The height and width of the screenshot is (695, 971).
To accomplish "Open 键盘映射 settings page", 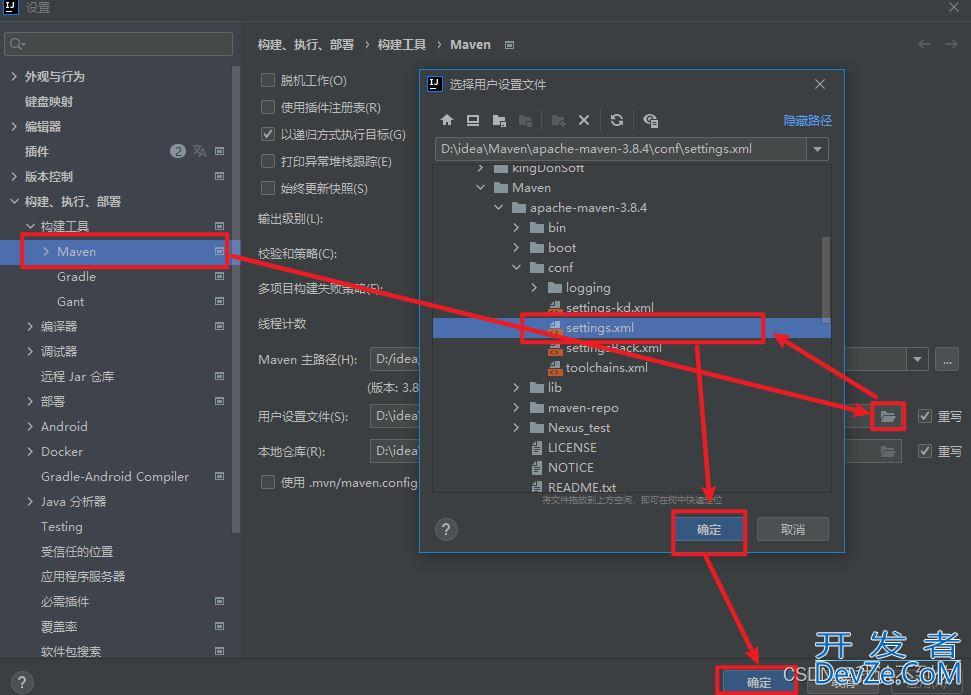I will (49, 102).
